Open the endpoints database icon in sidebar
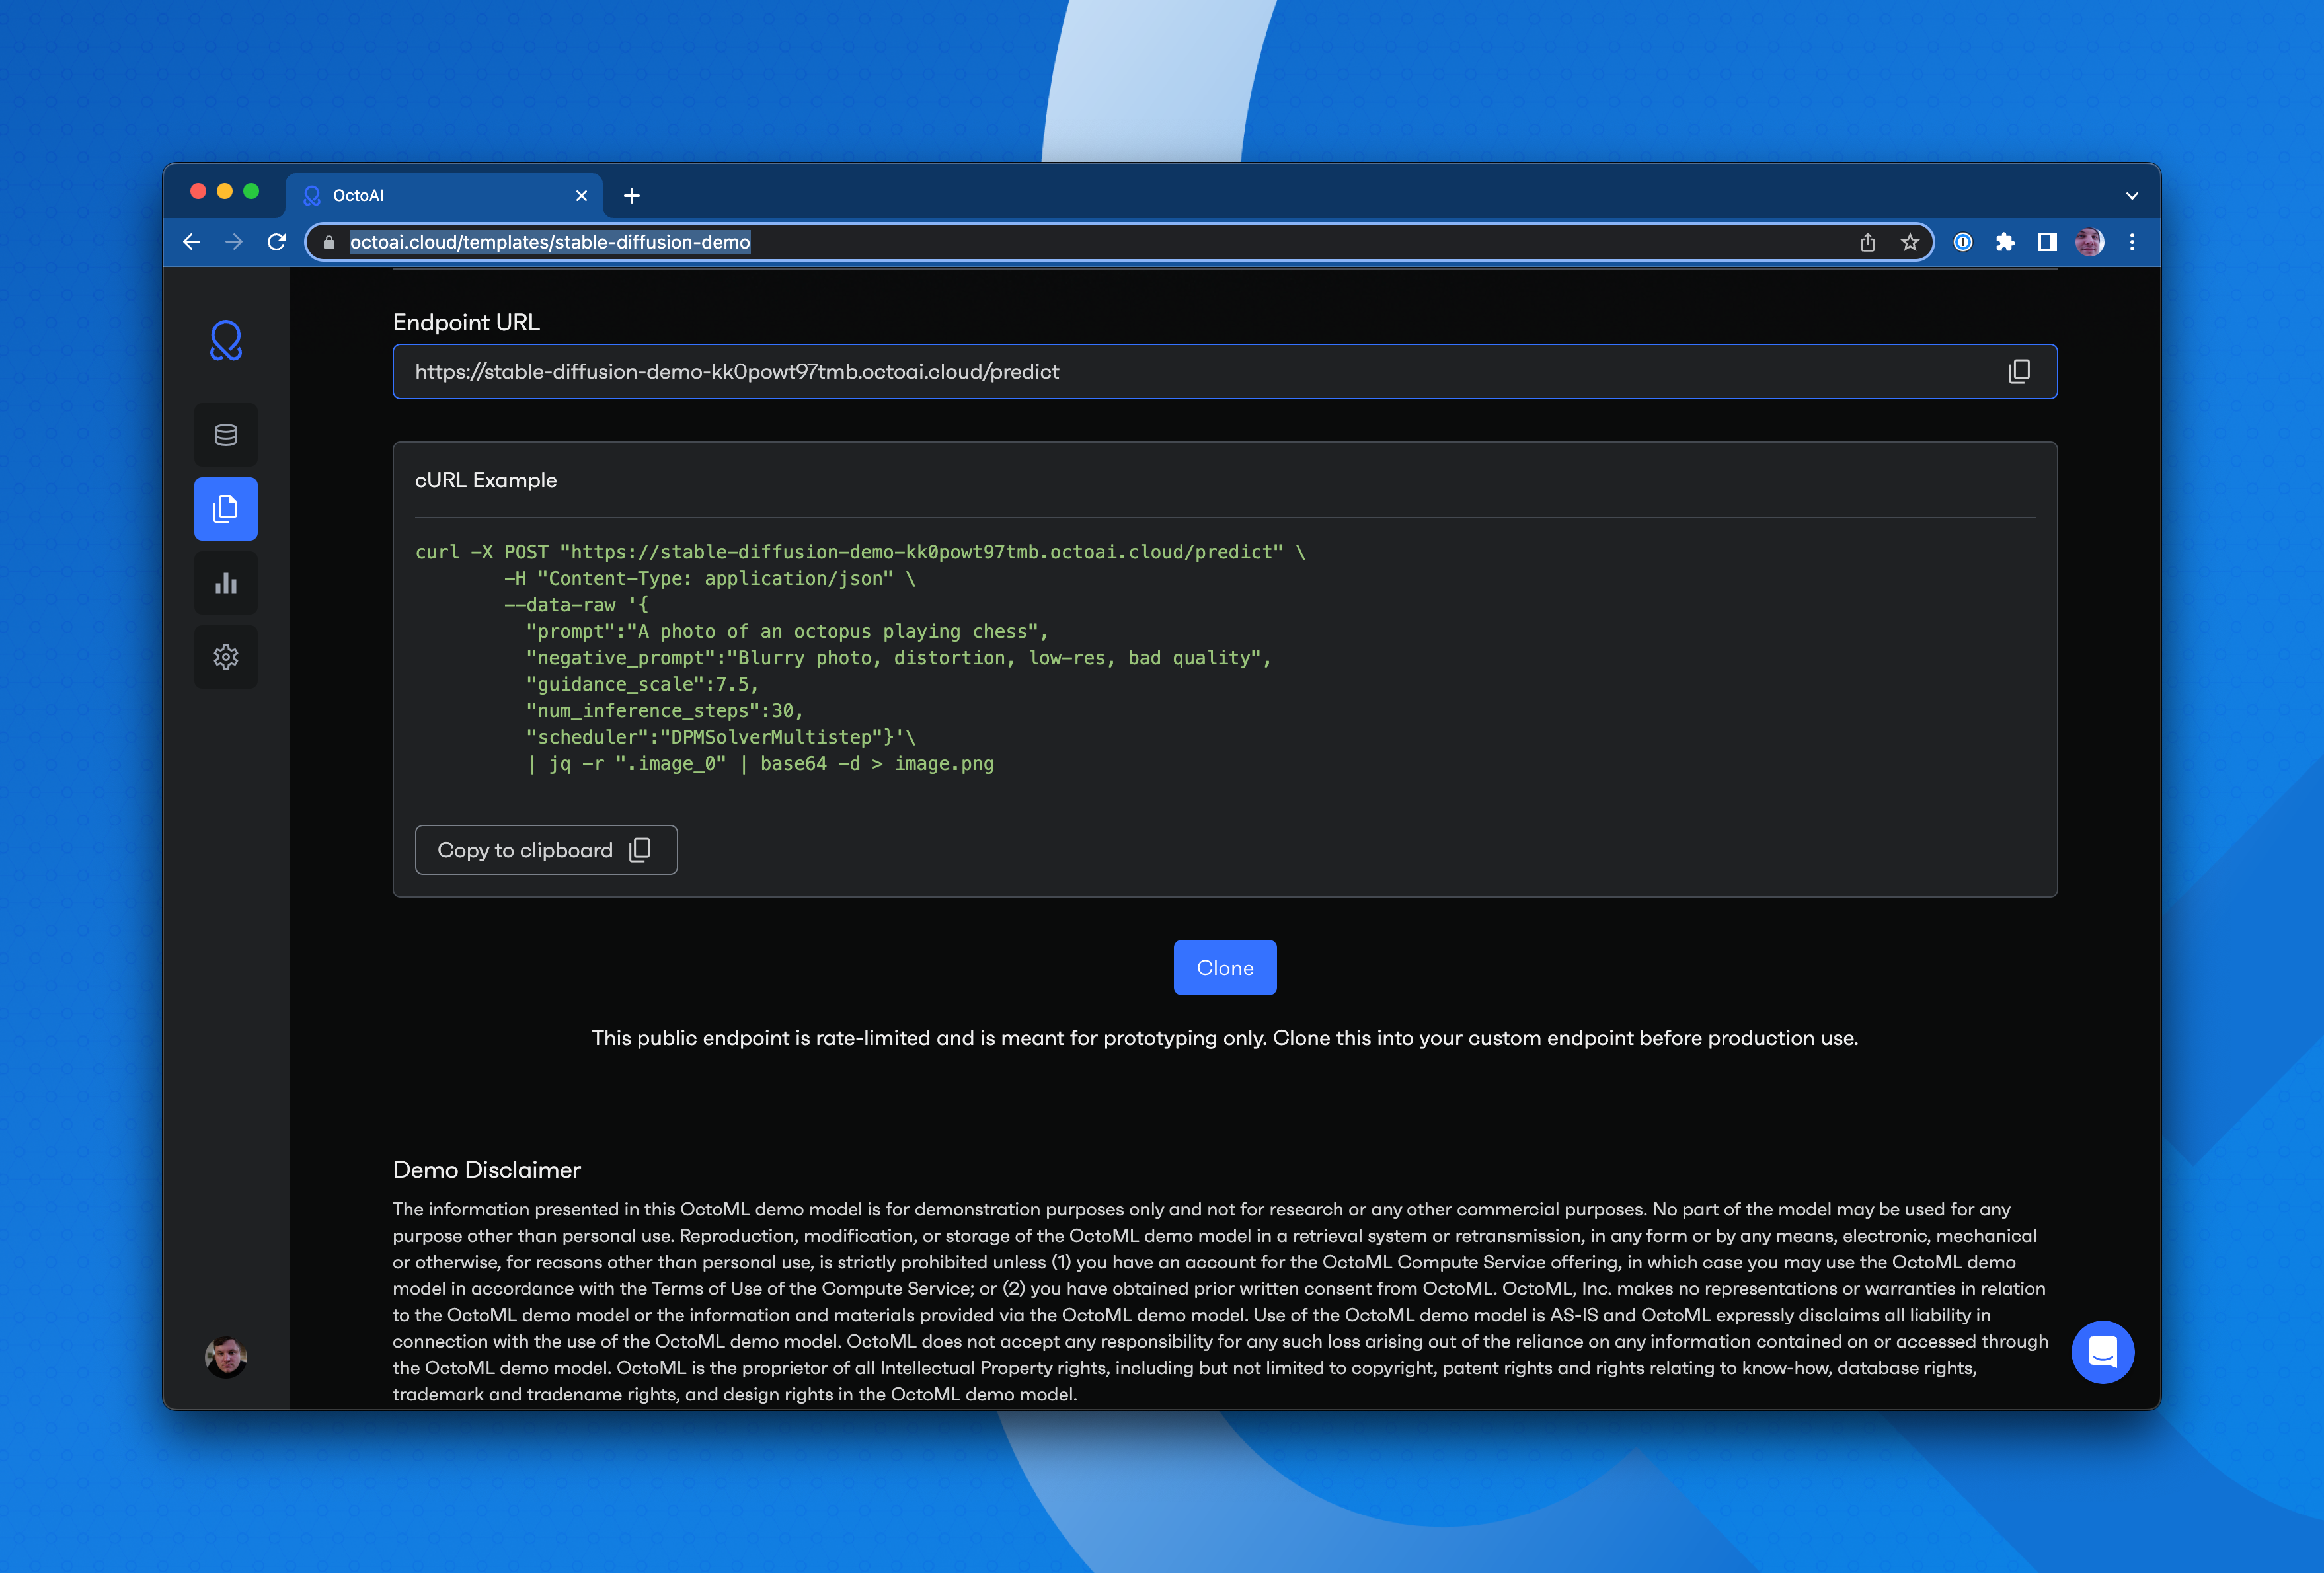Image resolution: width=2324 pixels, height=1573 pixels. (226, 435)
